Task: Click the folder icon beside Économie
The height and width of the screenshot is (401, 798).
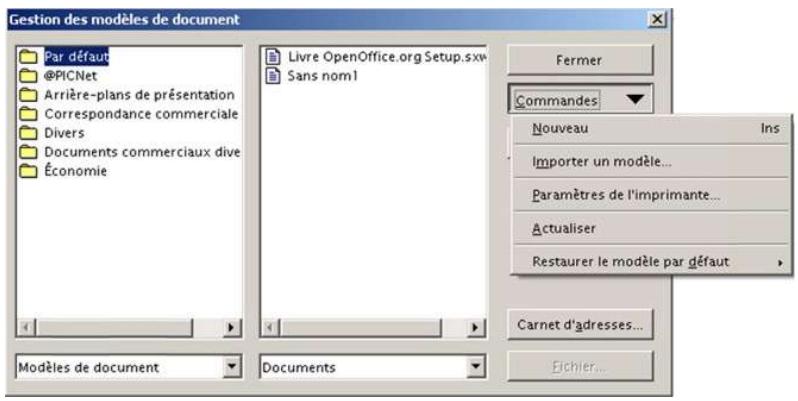Action: [x=28, y=171]
